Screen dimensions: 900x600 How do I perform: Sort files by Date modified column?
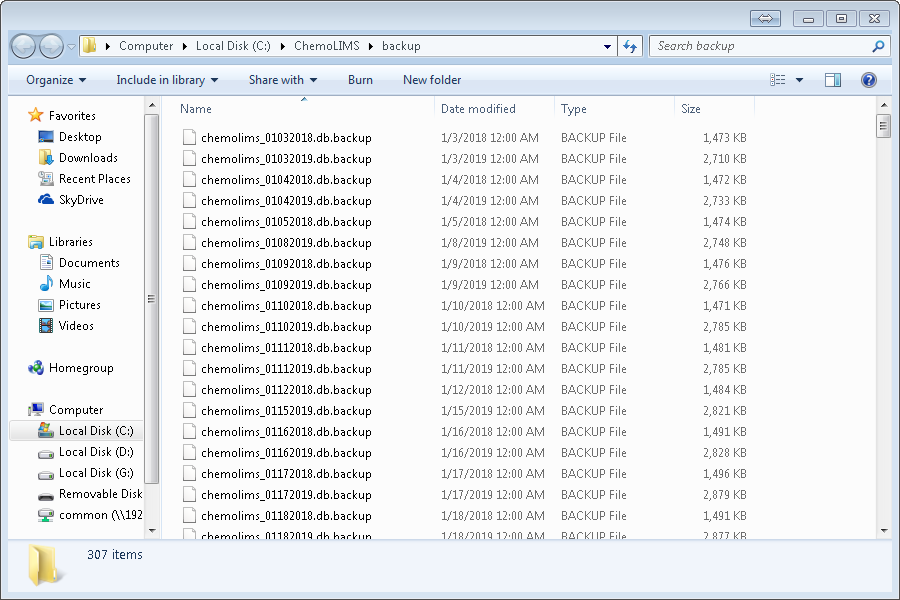coord(479,109)
